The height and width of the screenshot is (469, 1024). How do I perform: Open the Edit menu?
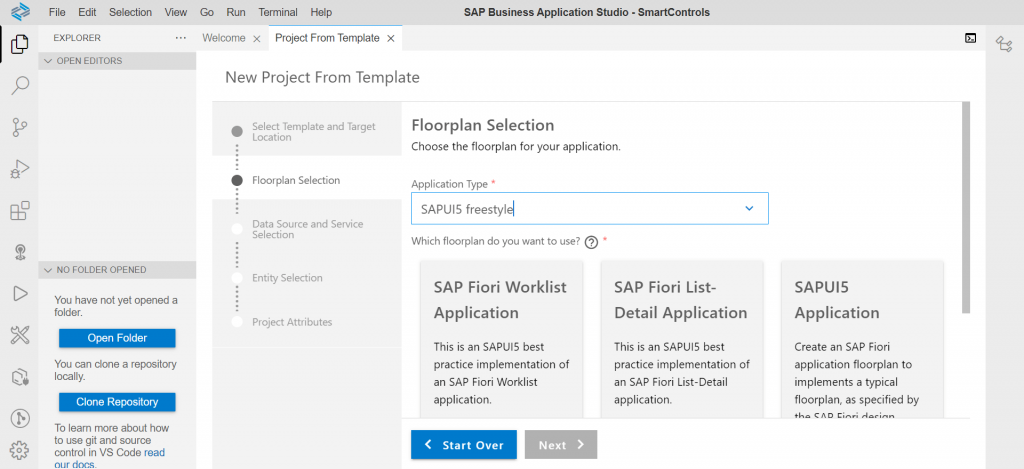click(87, 12)
